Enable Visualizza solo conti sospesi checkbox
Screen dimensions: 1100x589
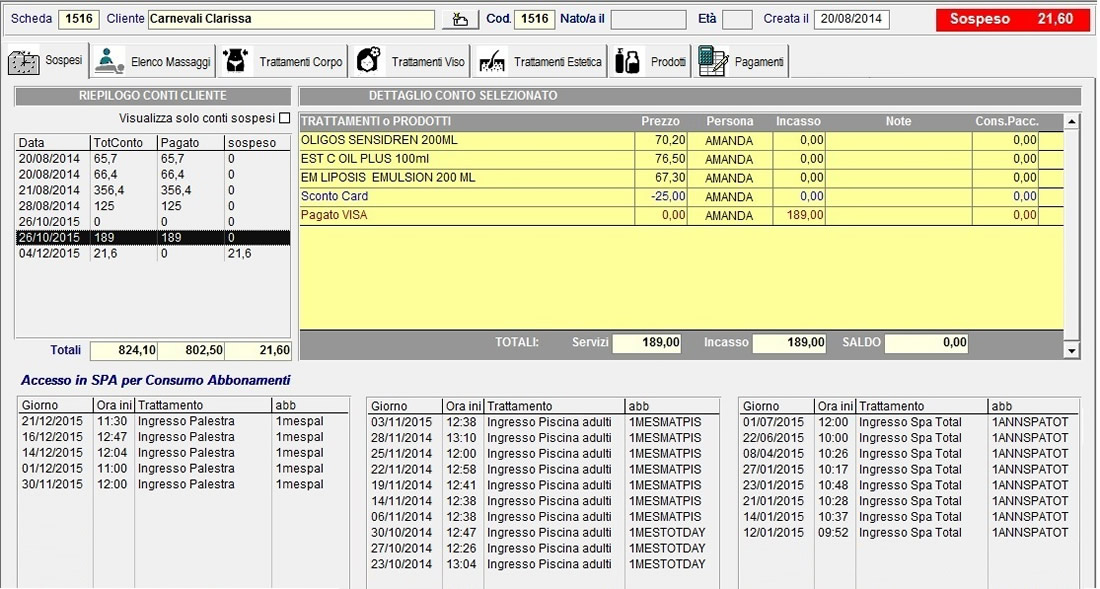coord(284,118)
